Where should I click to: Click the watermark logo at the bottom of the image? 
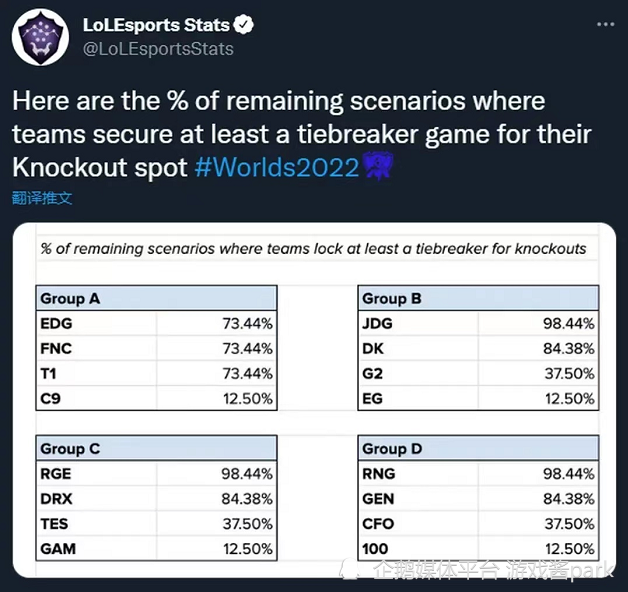(x=352, y=570)
